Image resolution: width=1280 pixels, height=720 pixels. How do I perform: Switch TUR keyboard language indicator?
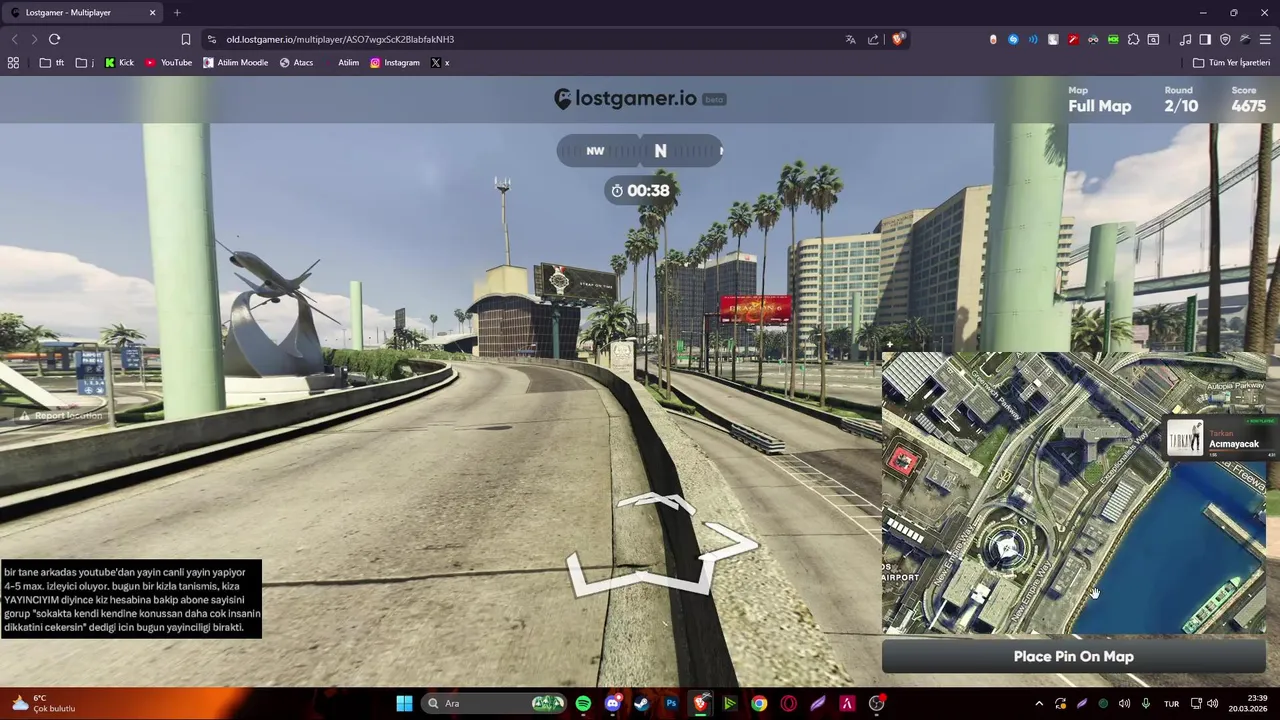pos(1171,703)
